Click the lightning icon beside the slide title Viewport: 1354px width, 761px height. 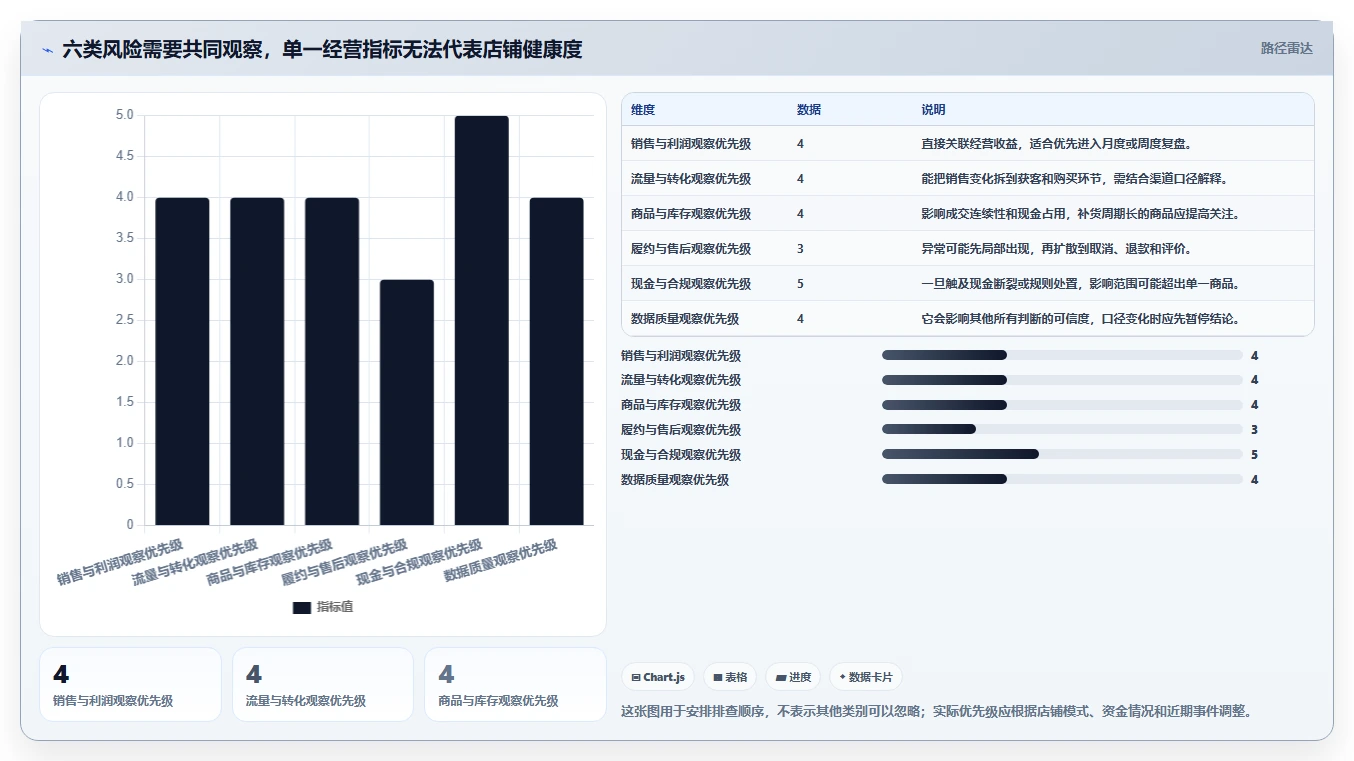47,49
